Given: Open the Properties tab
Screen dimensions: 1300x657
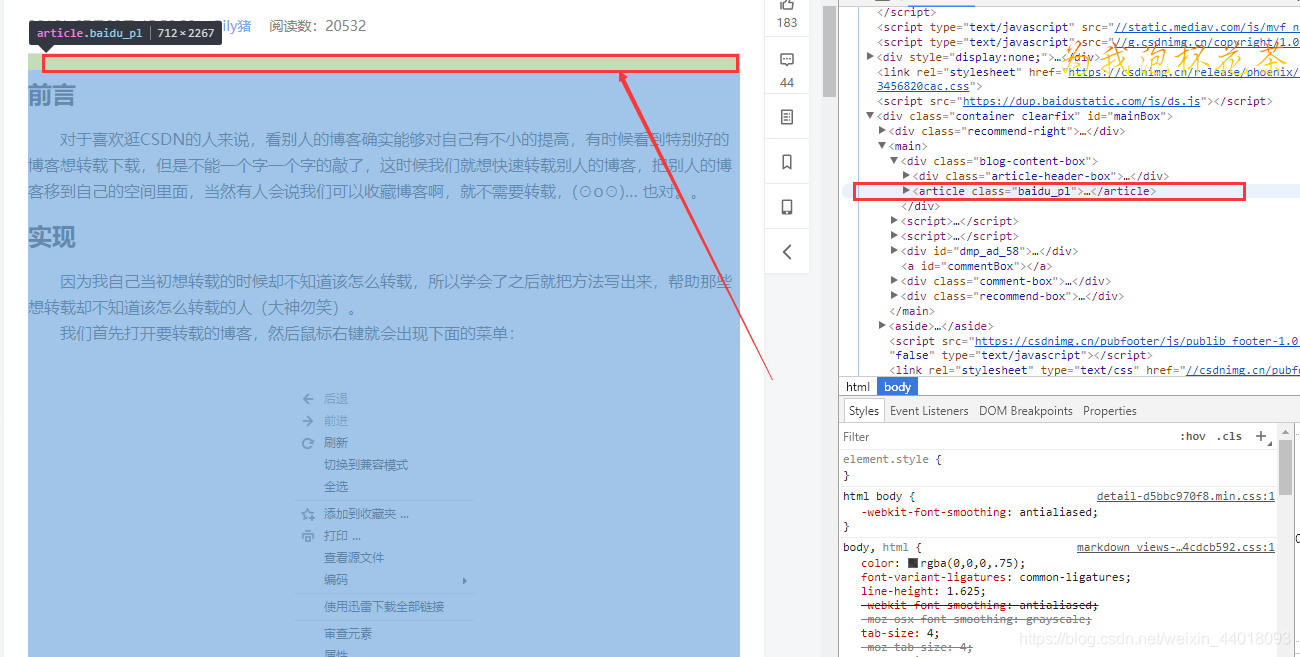Looking at the screenshot, I should point(1110,411).
